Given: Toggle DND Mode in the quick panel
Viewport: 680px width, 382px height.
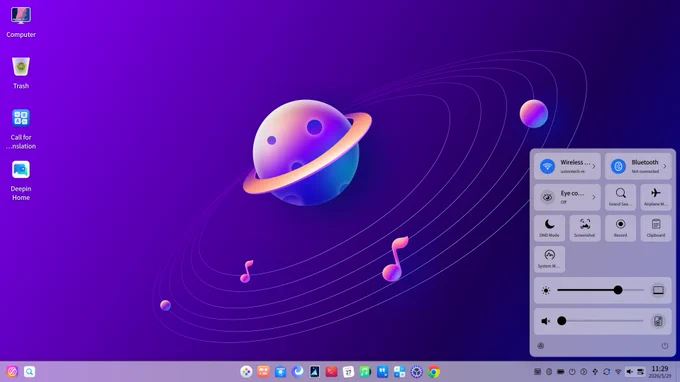Looking at the screenshot, I should click(x=549, y=228).
